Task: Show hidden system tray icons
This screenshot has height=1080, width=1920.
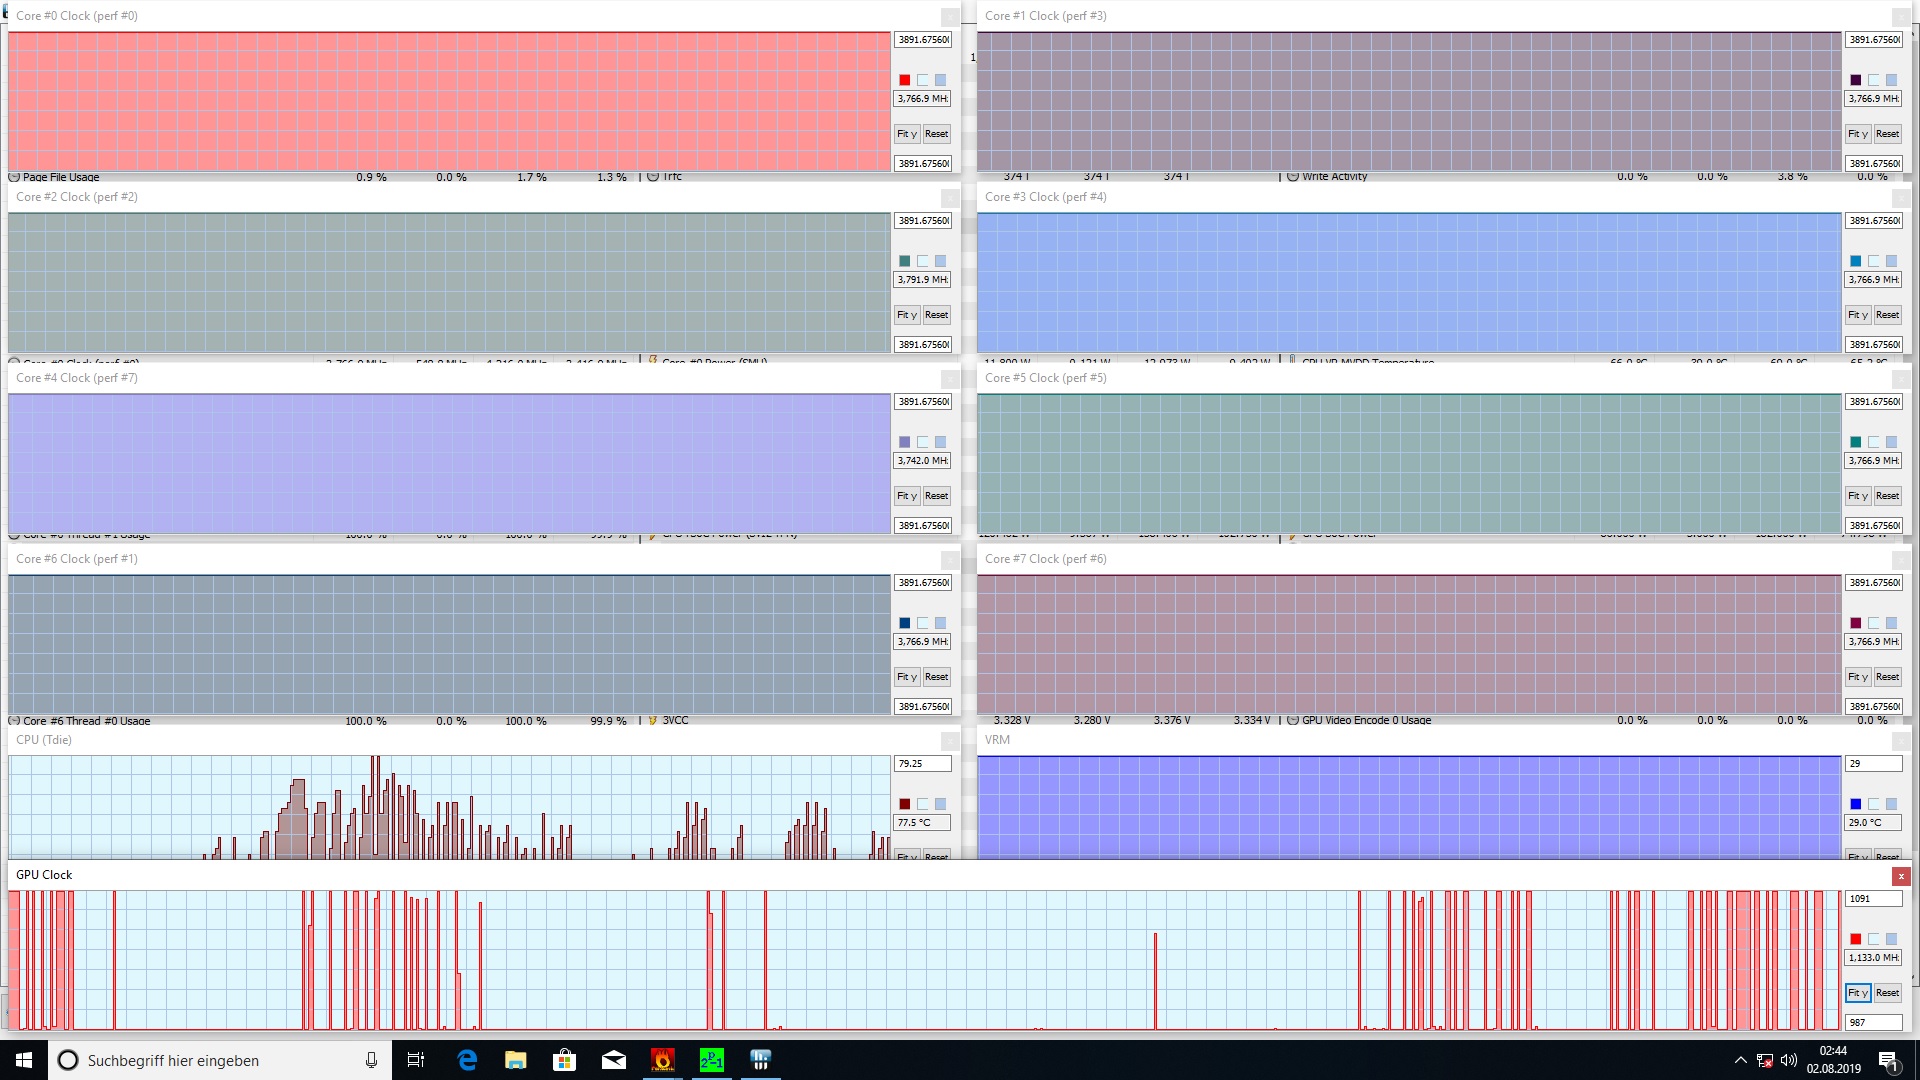Action: 1740,1060
